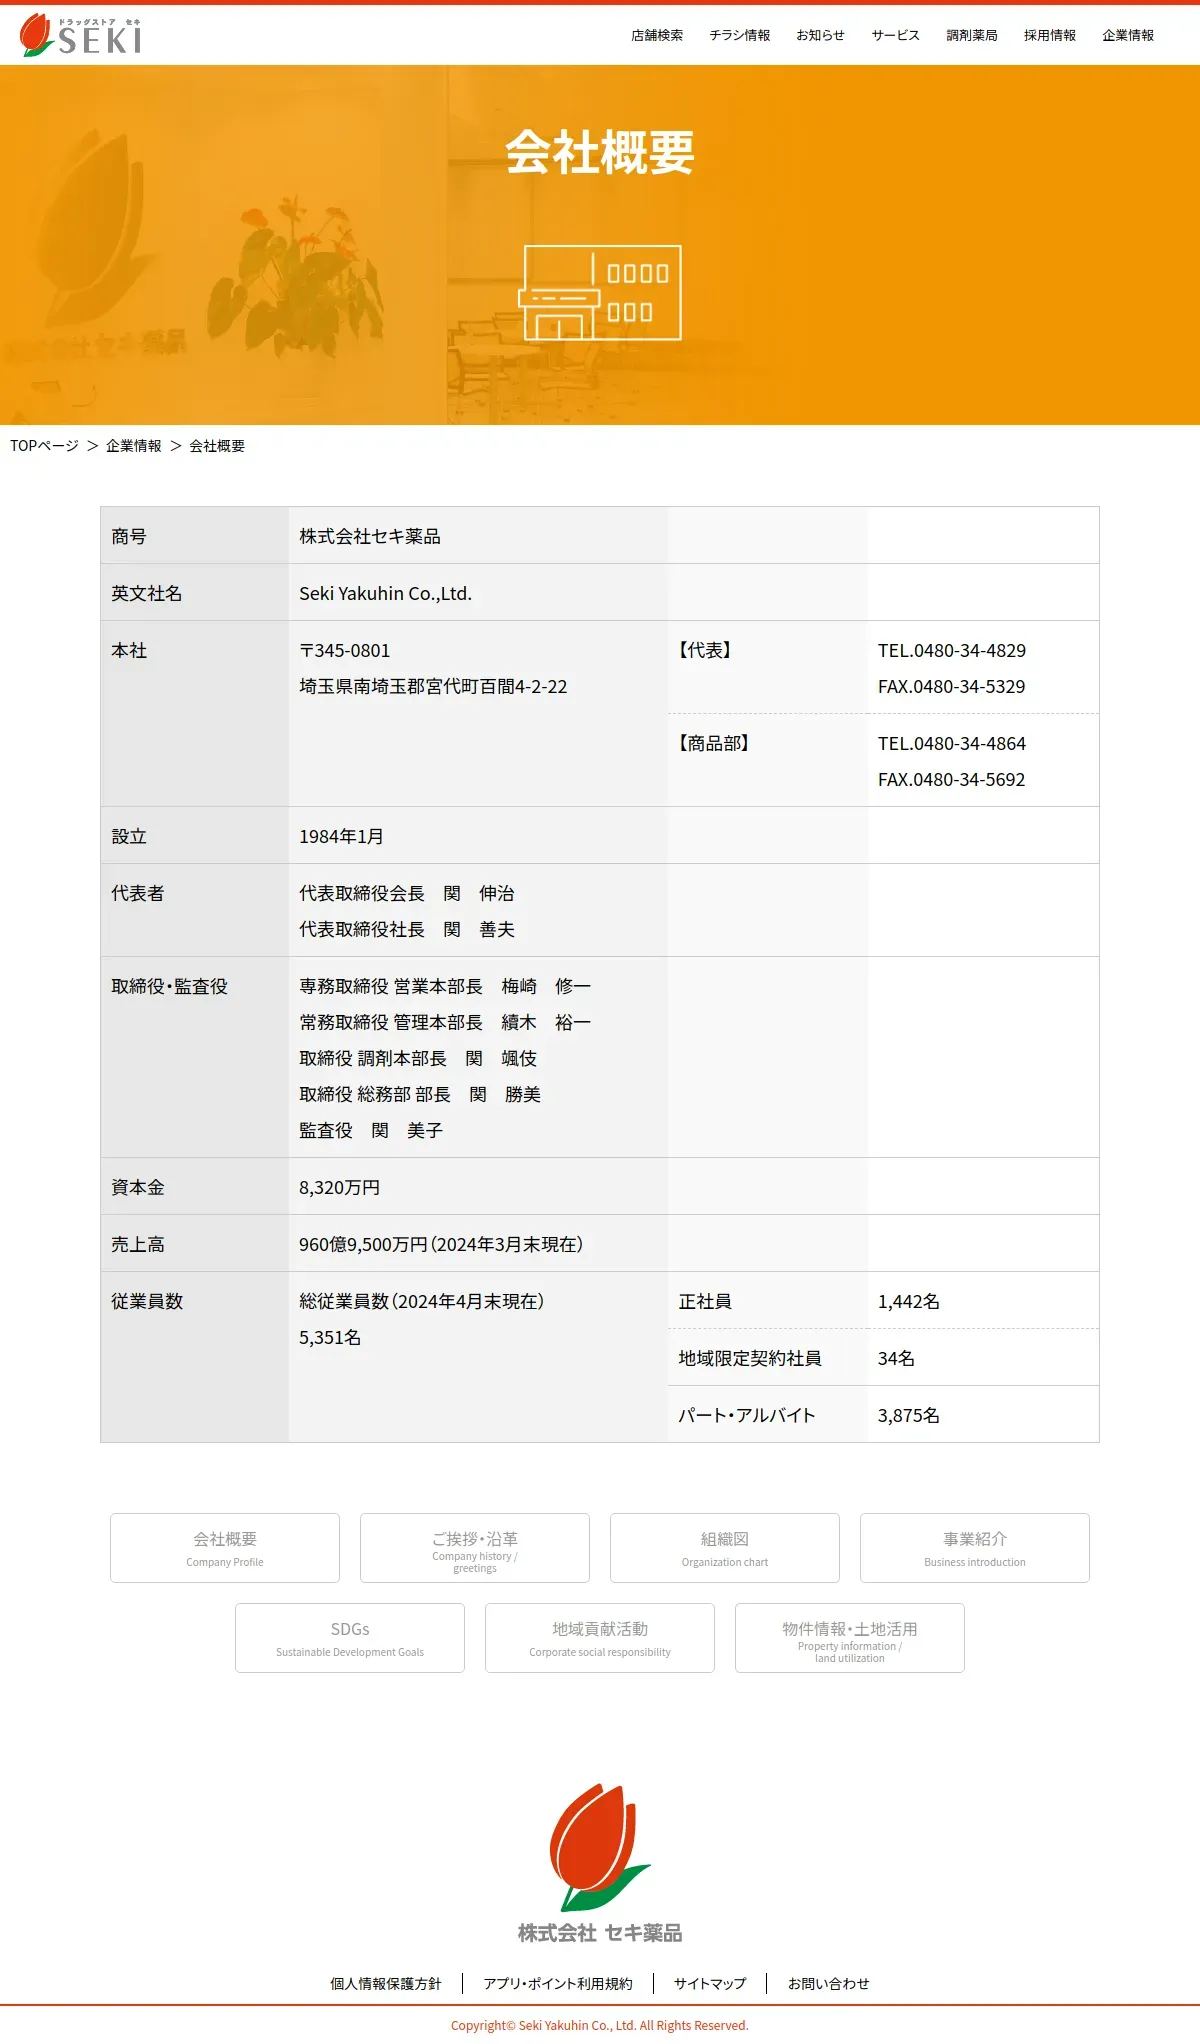Click the copyright Seki Yakuhin notice
Viewport: 1200px width, 2044px height.
600,2025
